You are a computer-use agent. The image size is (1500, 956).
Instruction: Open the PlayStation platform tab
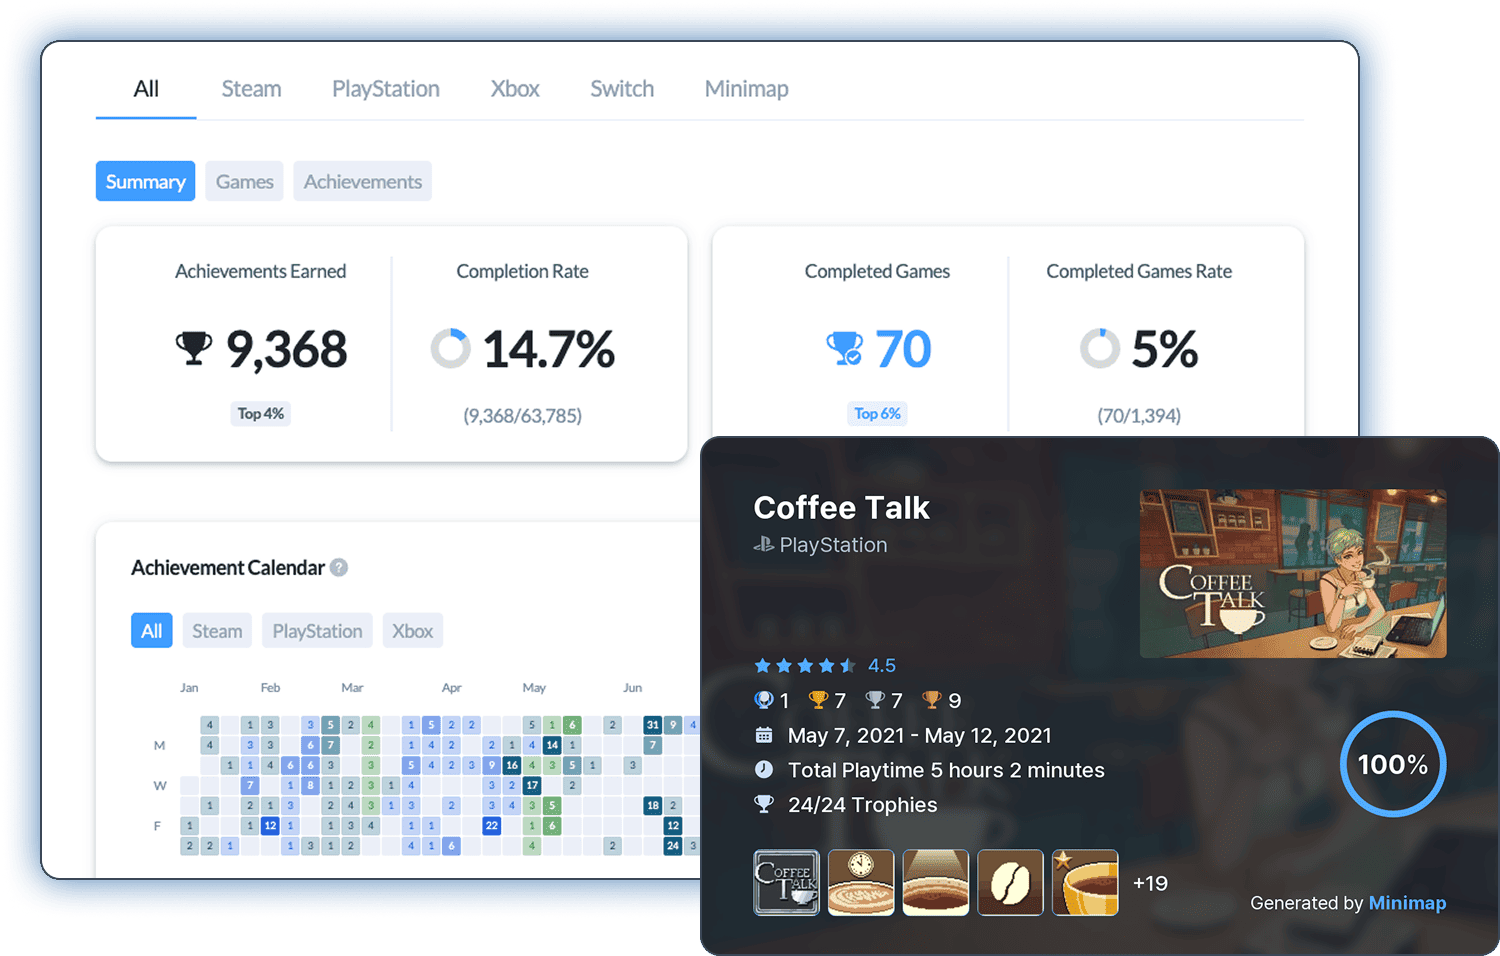[385, 89]
